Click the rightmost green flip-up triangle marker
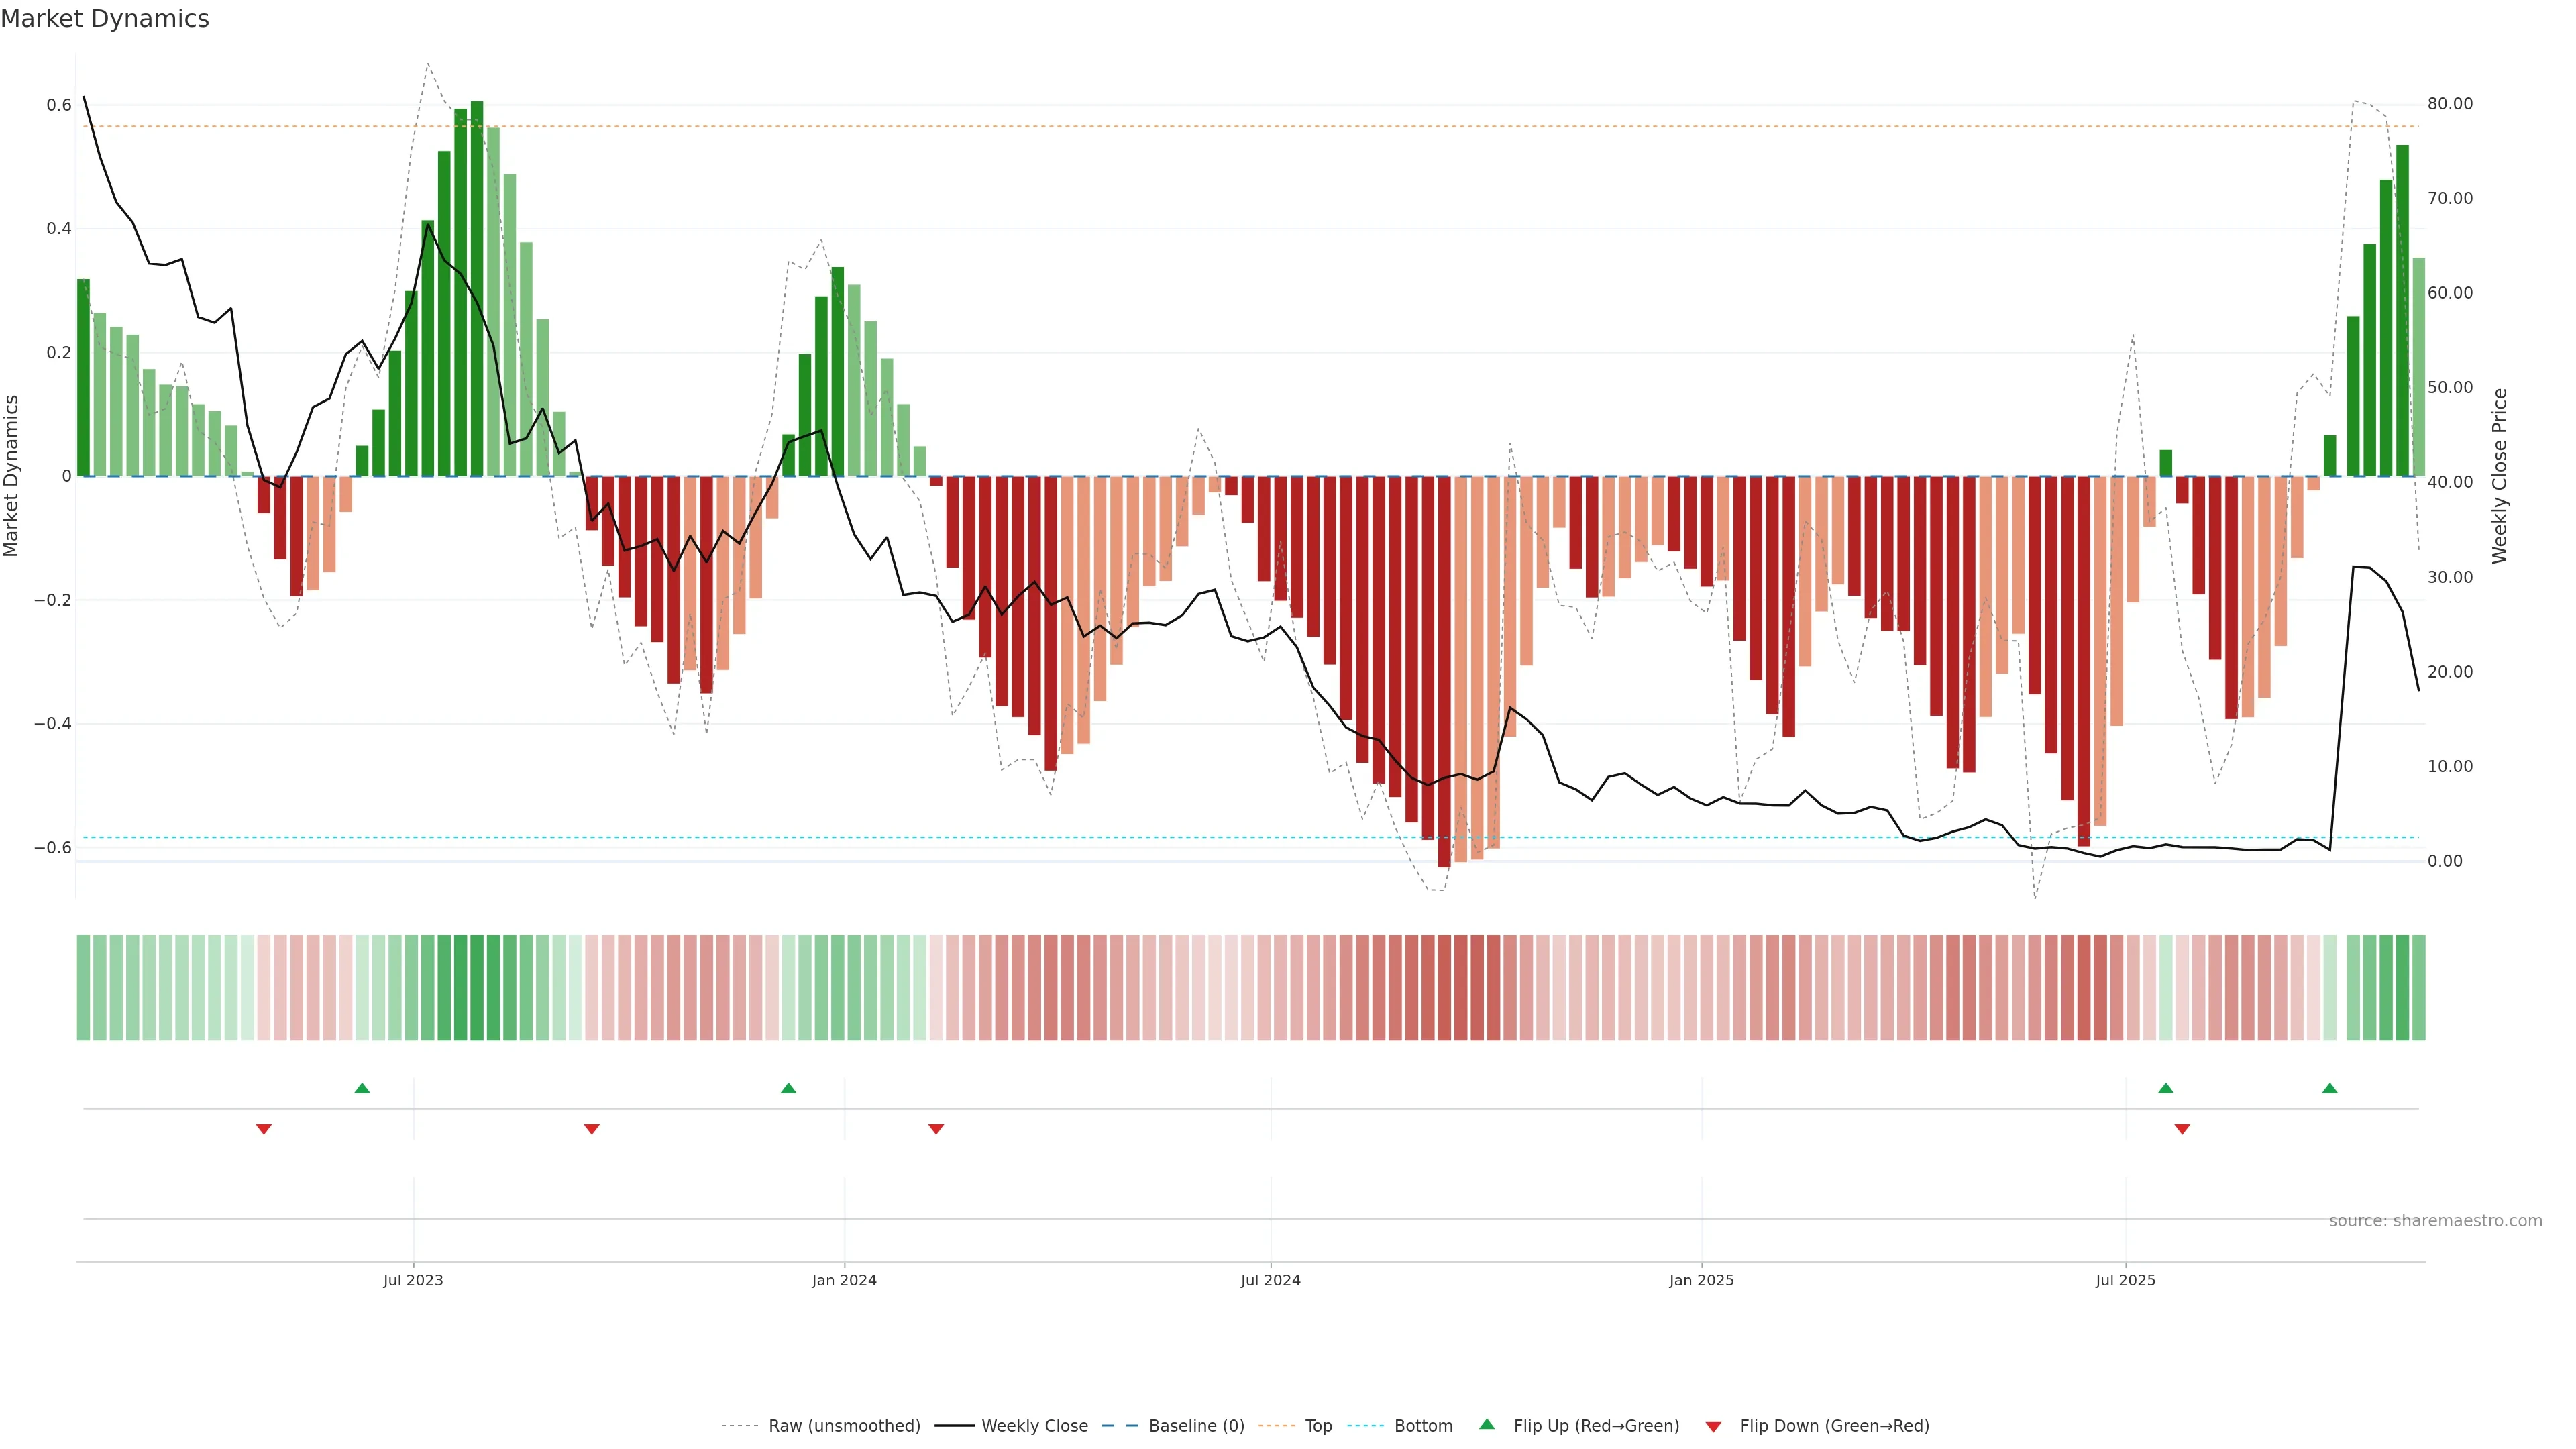2576x1449 pixels. coord(2329,1088)
